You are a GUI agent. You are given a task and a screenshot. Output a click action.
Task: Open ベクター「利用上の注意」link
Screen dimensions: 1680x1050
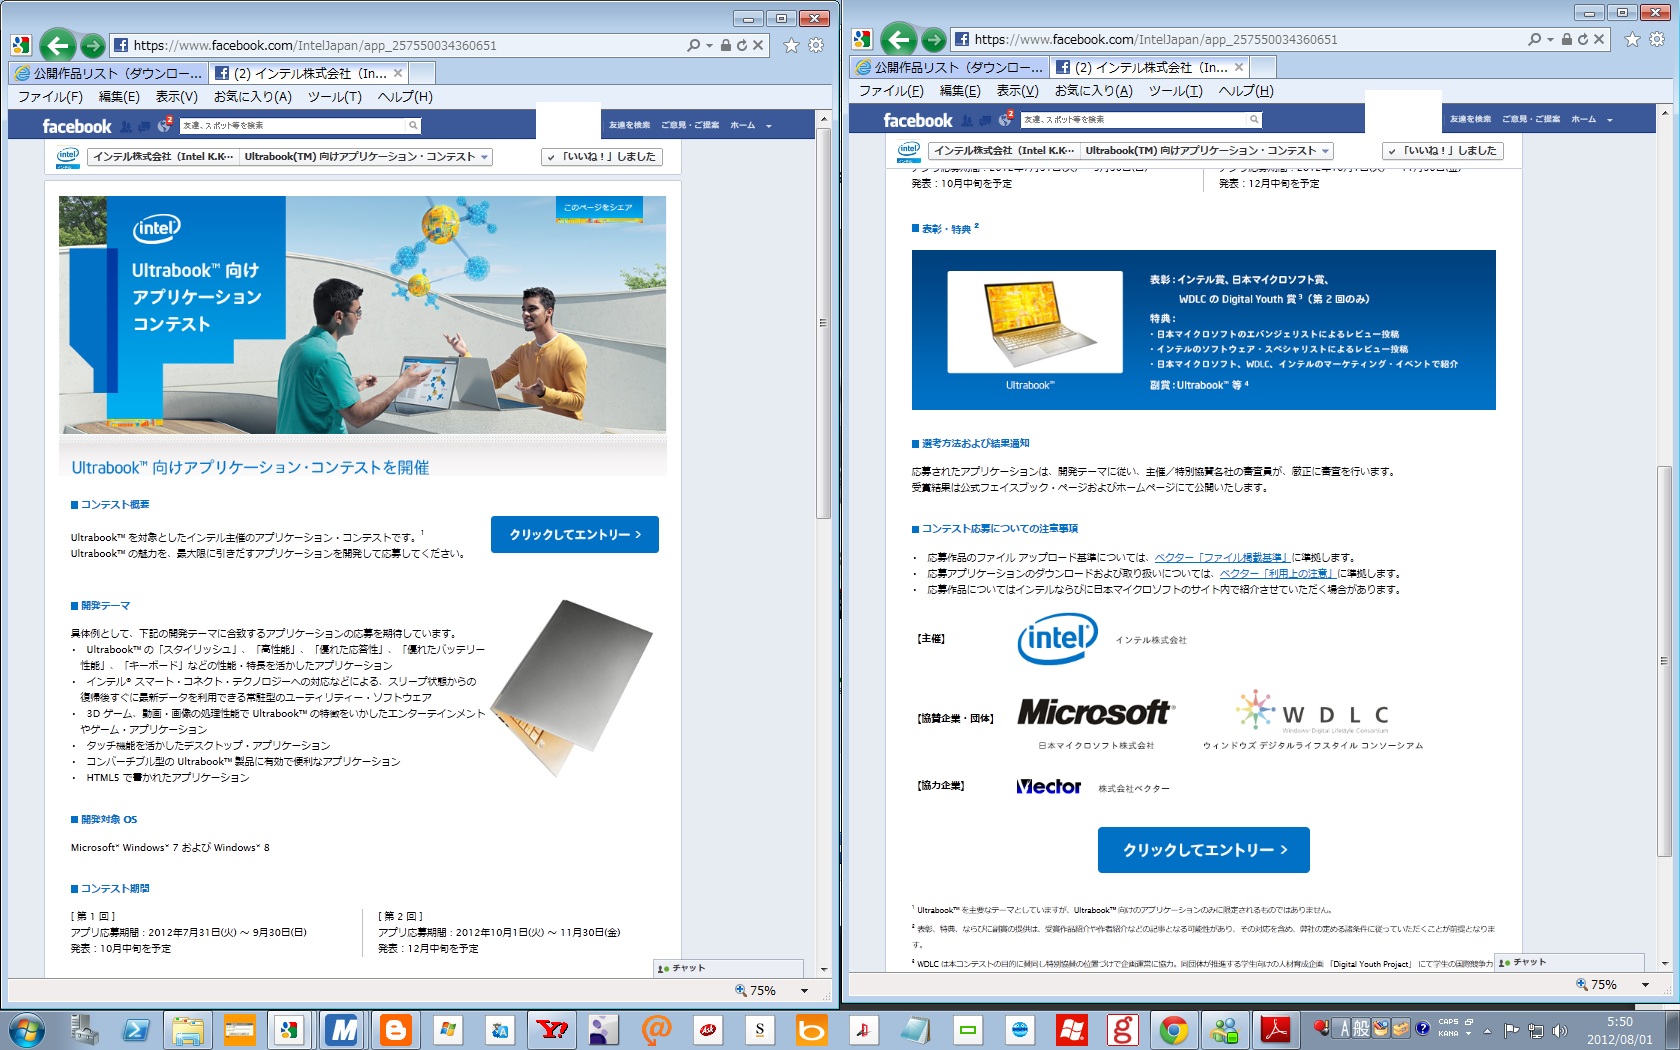(1278, 574)
